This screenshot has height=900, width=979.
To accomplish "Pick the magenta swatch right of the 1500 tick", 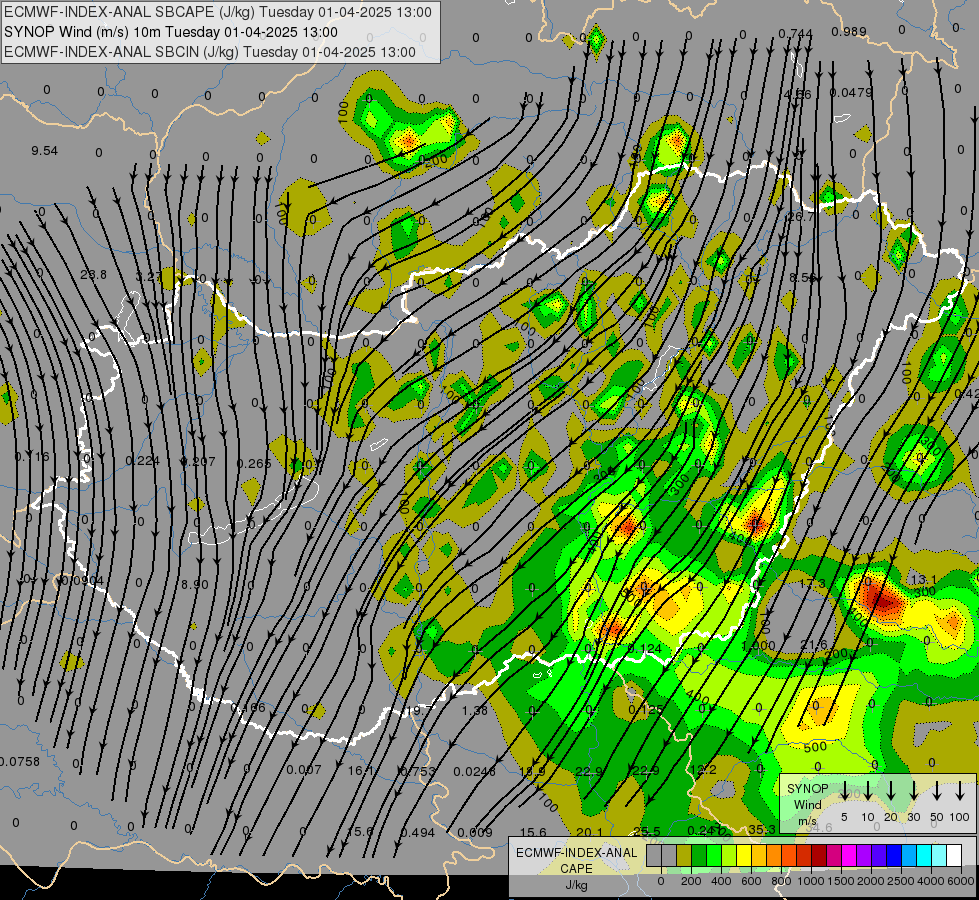I will (849, 856).
